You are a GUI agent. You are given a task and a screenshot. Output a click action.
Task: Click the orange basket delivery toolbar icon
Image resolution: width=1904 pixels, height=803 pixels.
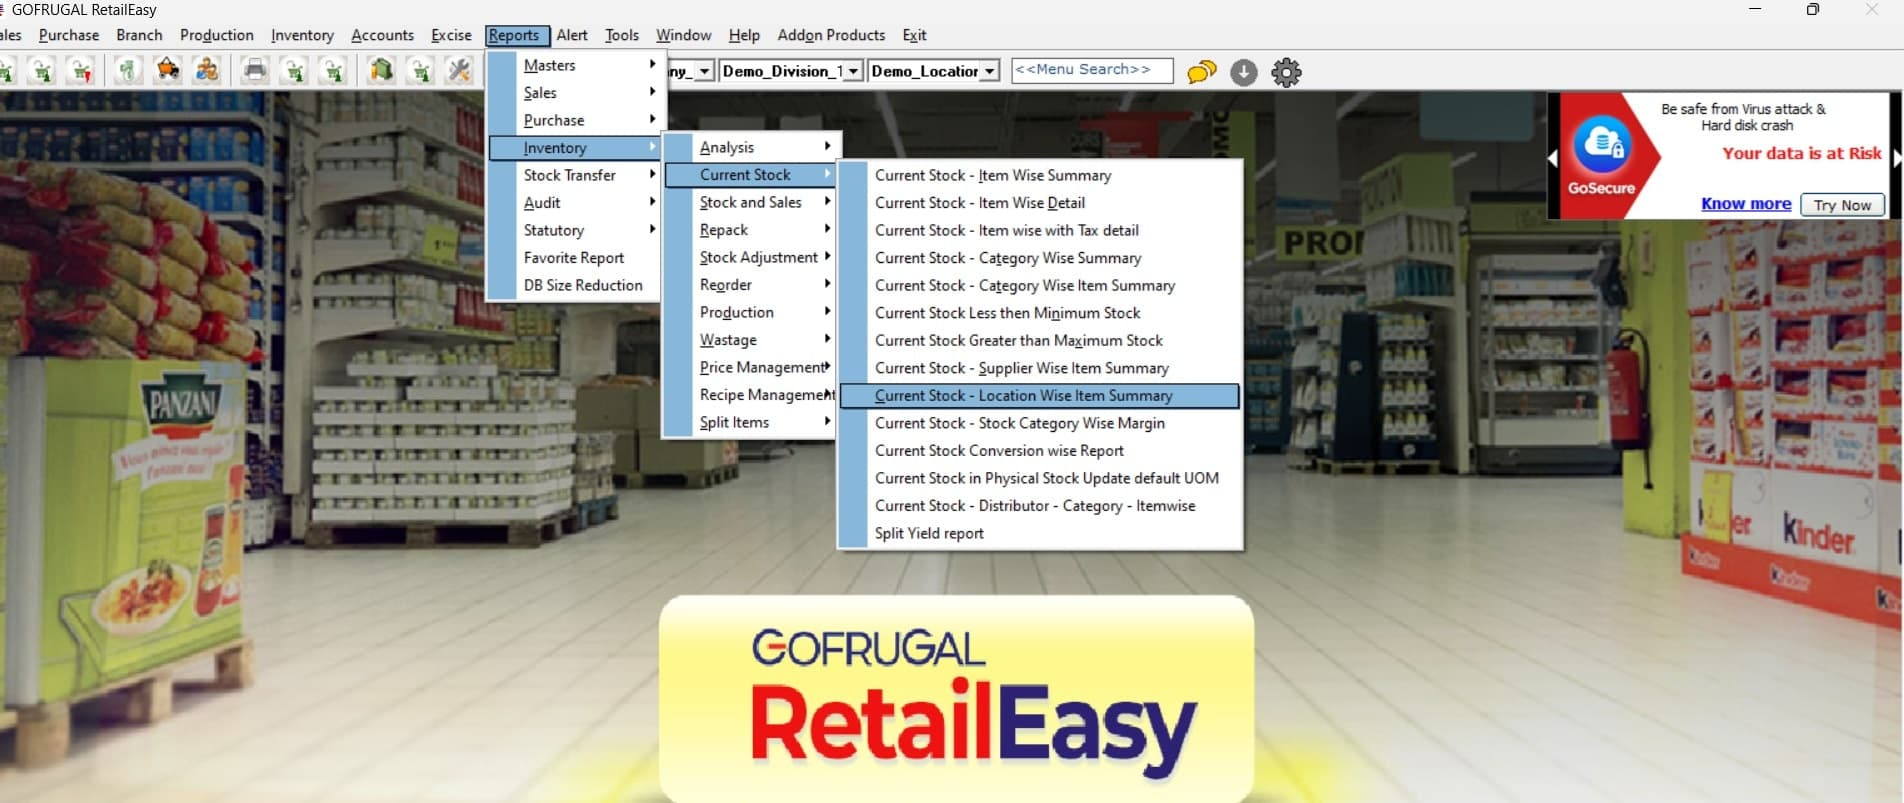point(168,71)
